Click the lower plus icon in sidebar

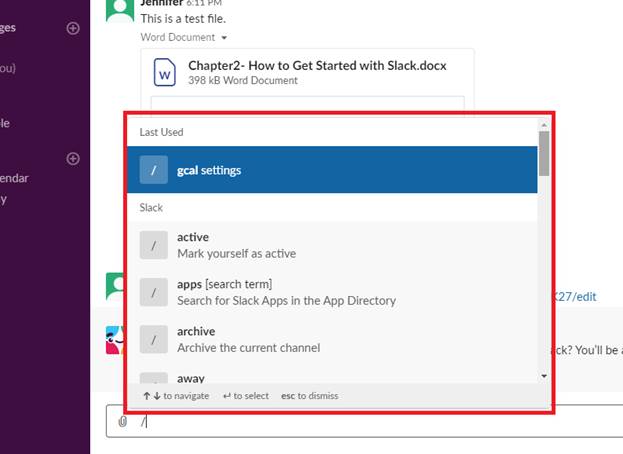point(73,158)
